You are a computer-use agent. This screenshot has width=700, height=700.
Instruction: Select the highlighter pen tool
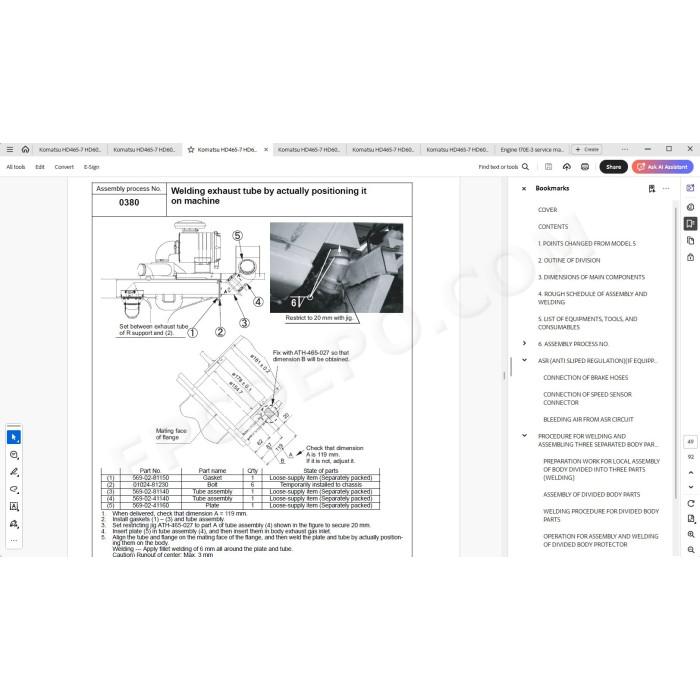14,472
